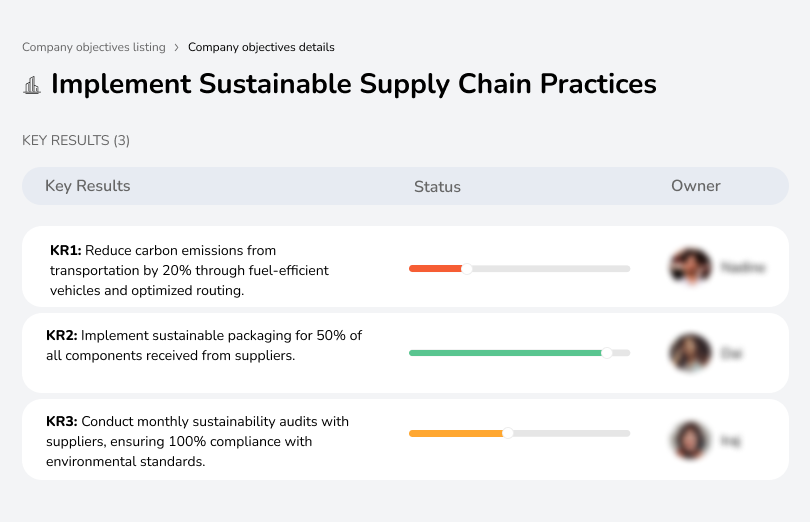Click the Key Results column header
This screenshot has height=522, width=810.
point(87,186)
